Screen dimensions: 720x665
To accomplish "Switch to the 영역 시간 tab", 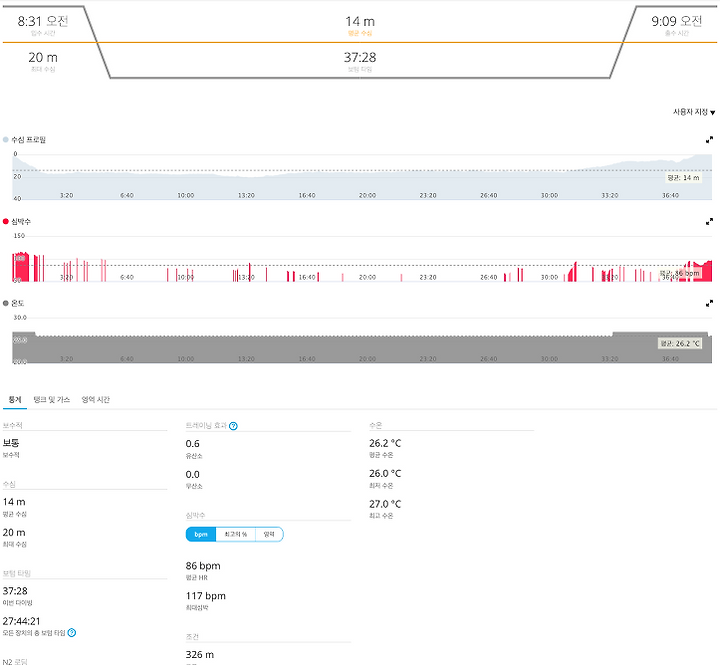I will point(96,400).
